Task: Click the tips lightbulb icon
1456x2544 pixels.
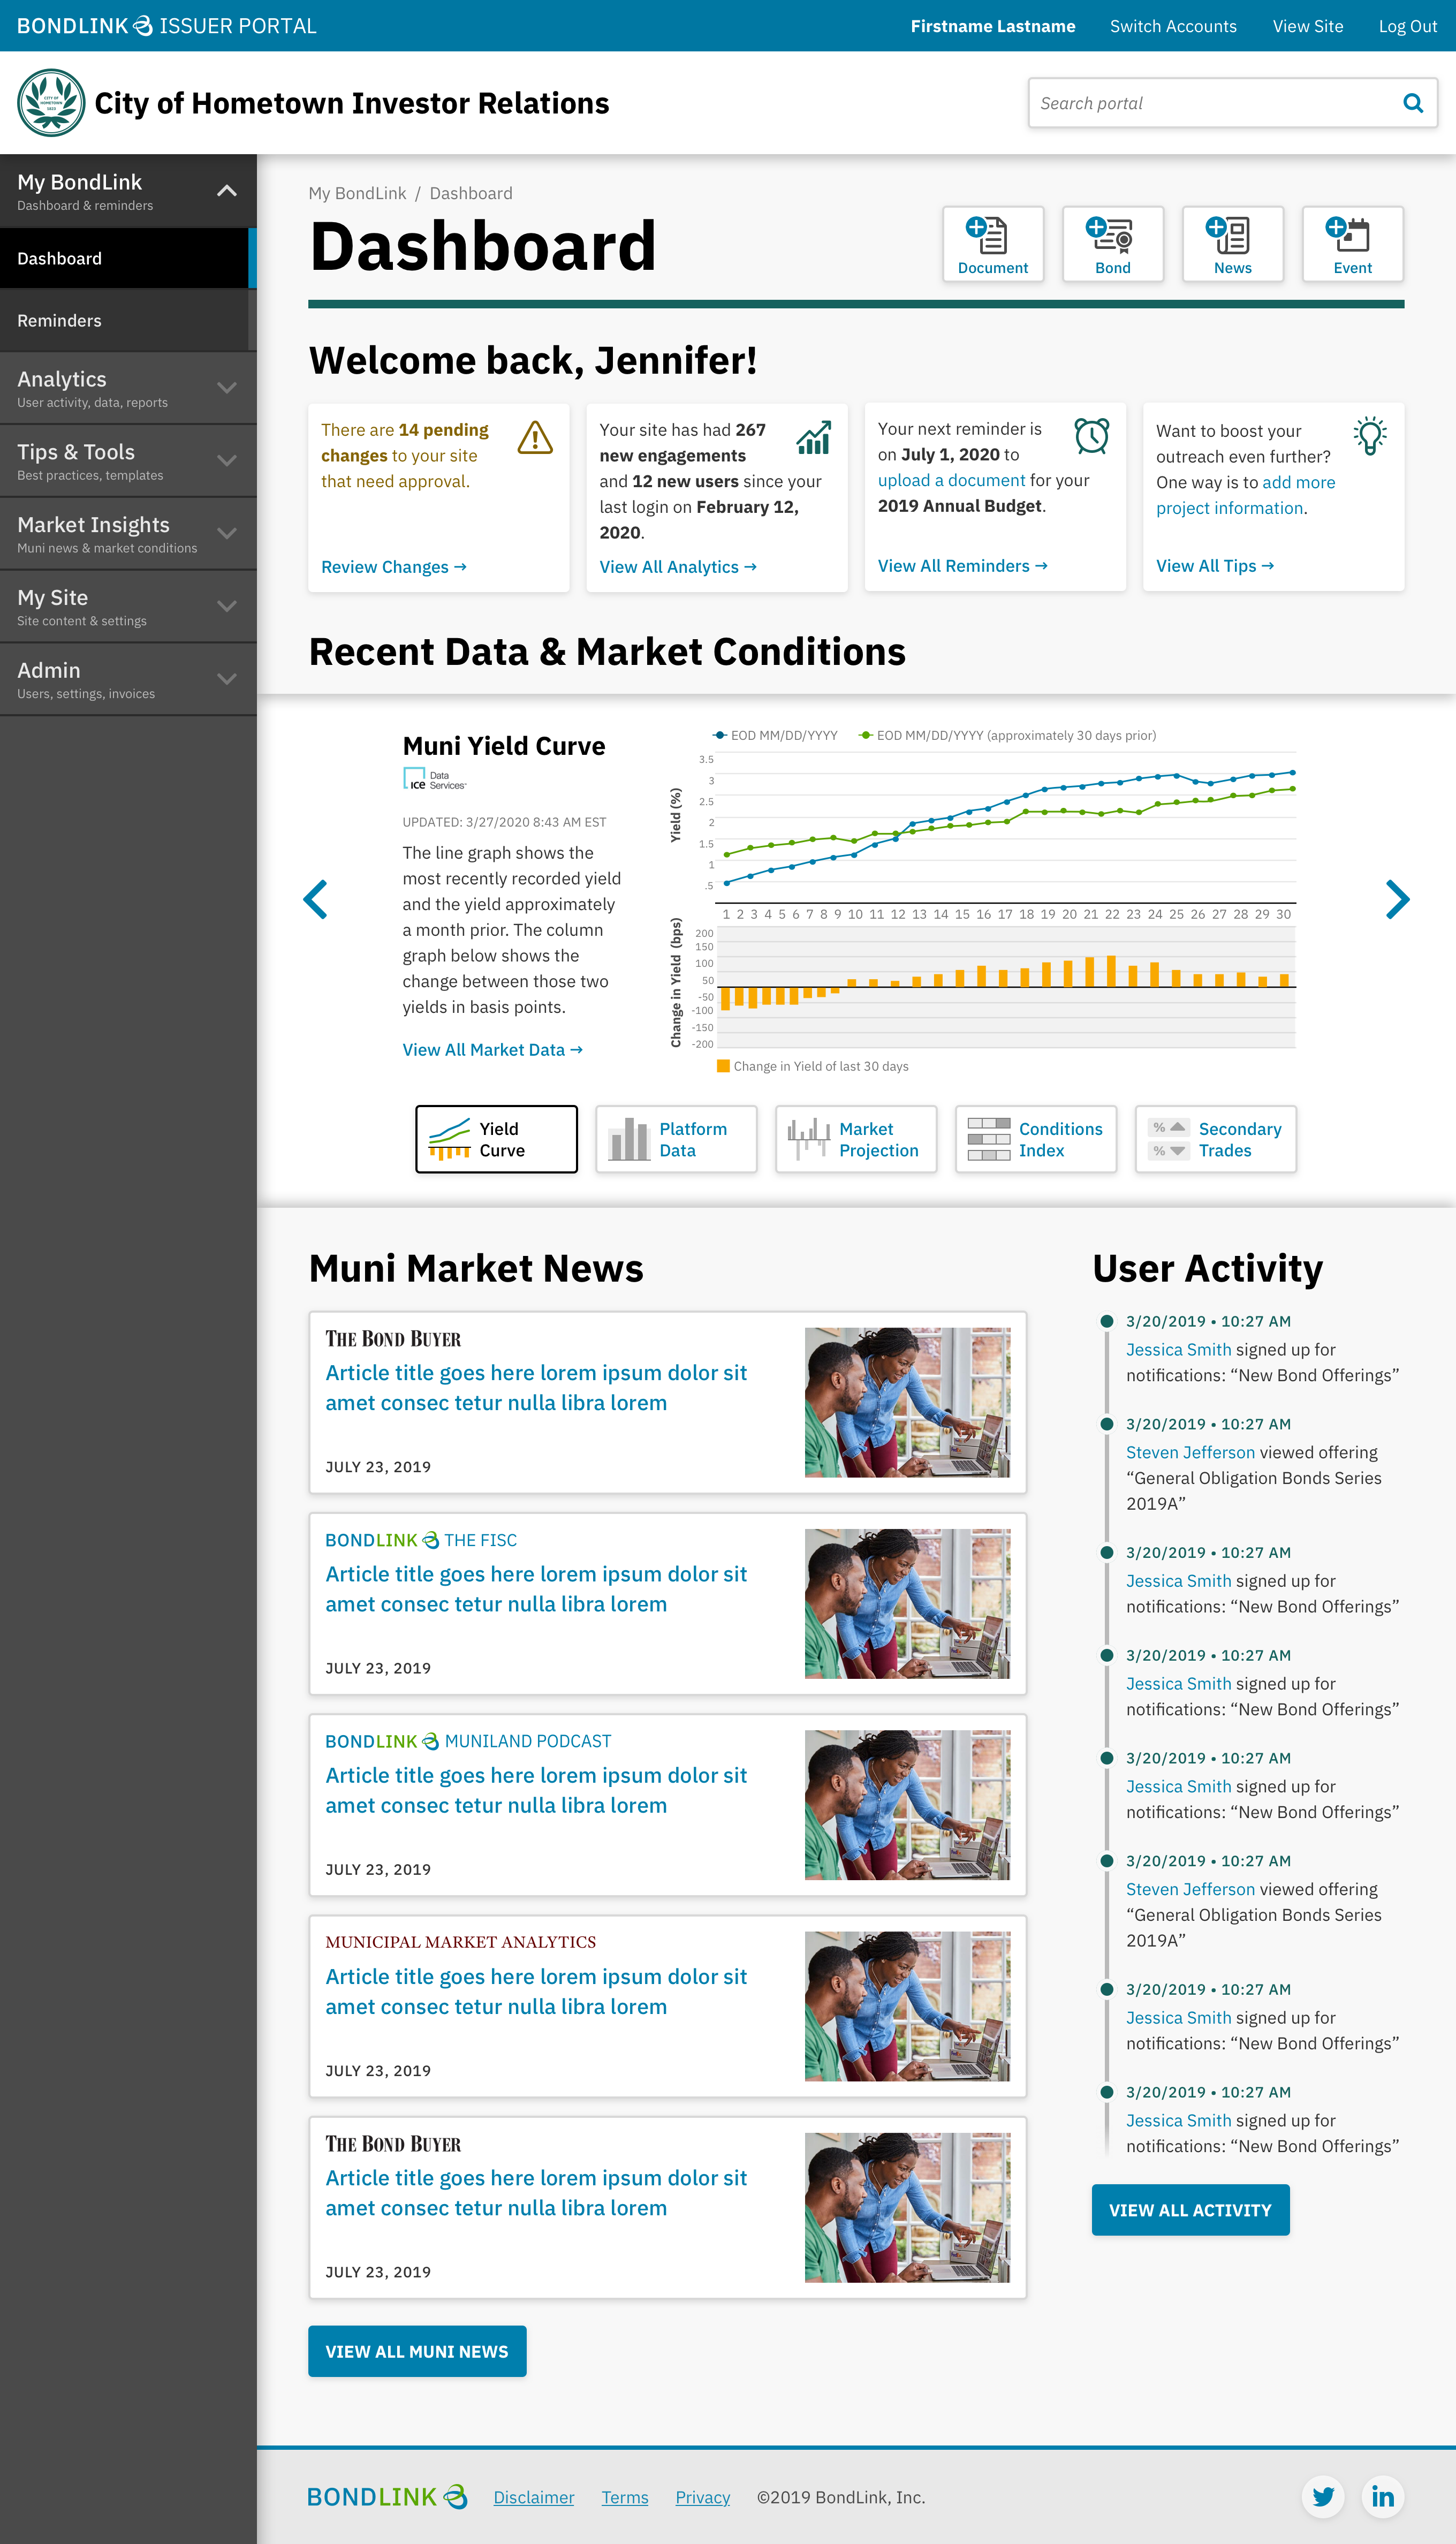Action: coord(1370,436)
